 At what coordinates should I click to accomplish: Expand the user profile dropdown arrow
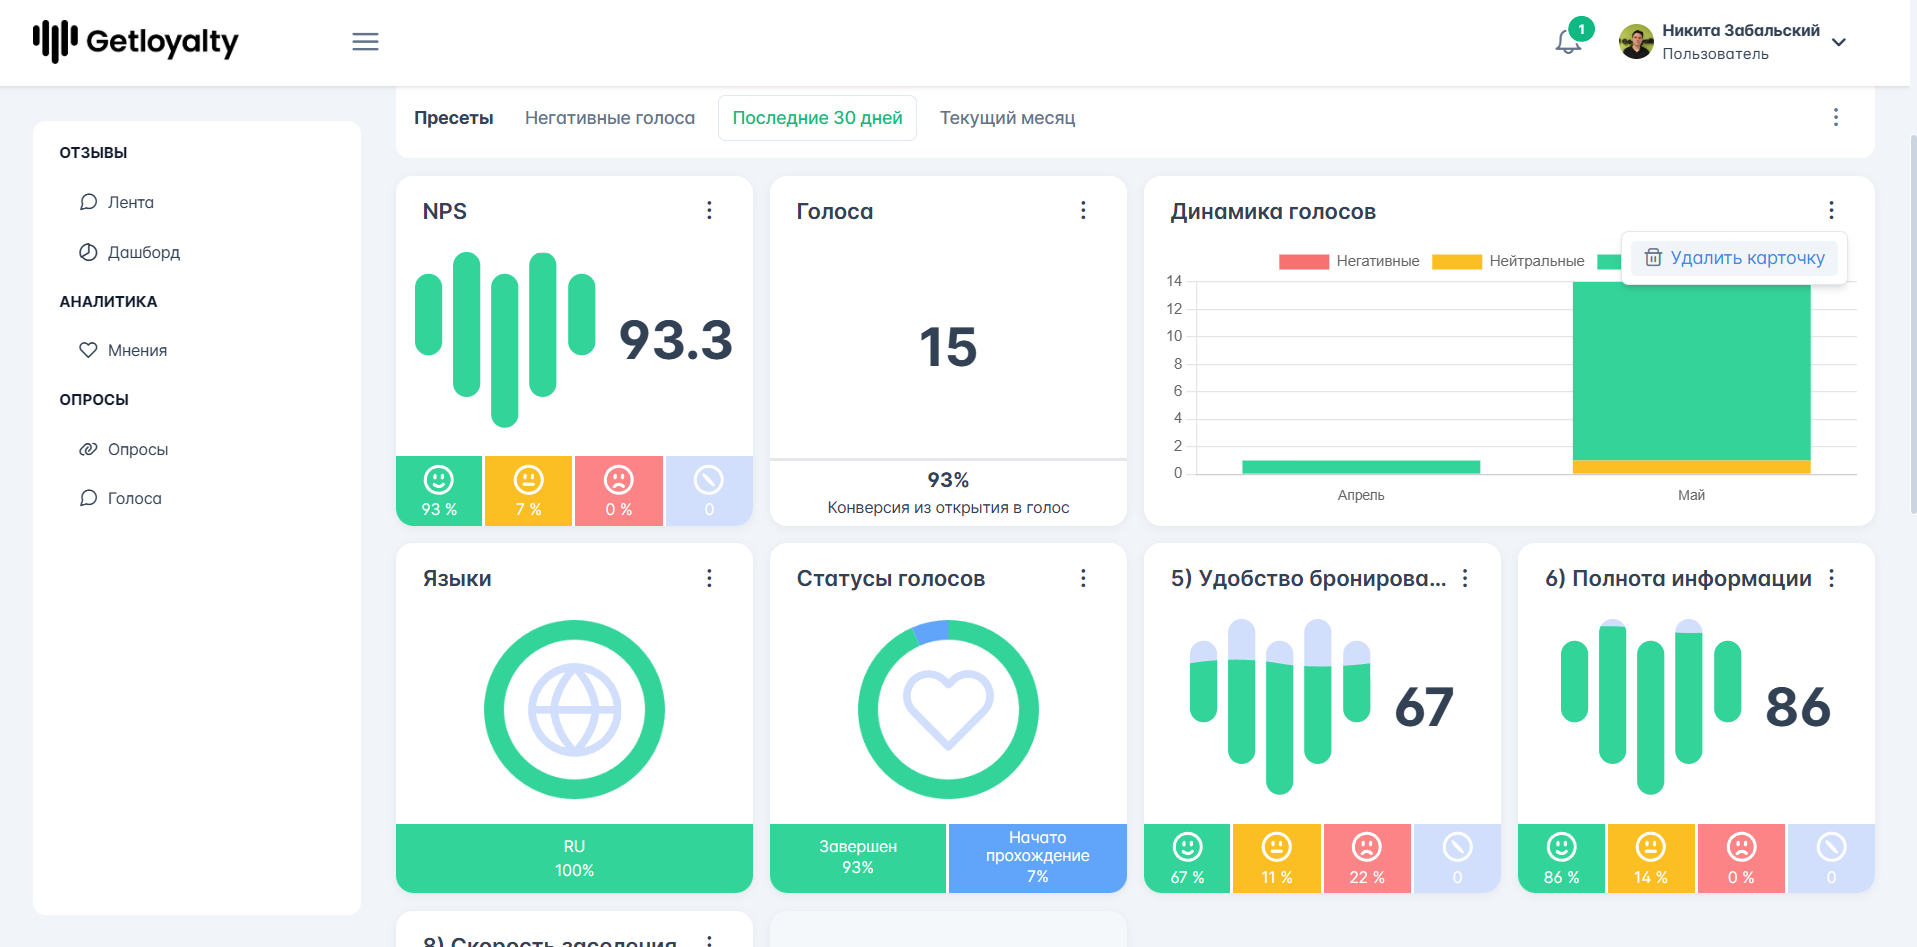click(1839, 42)
